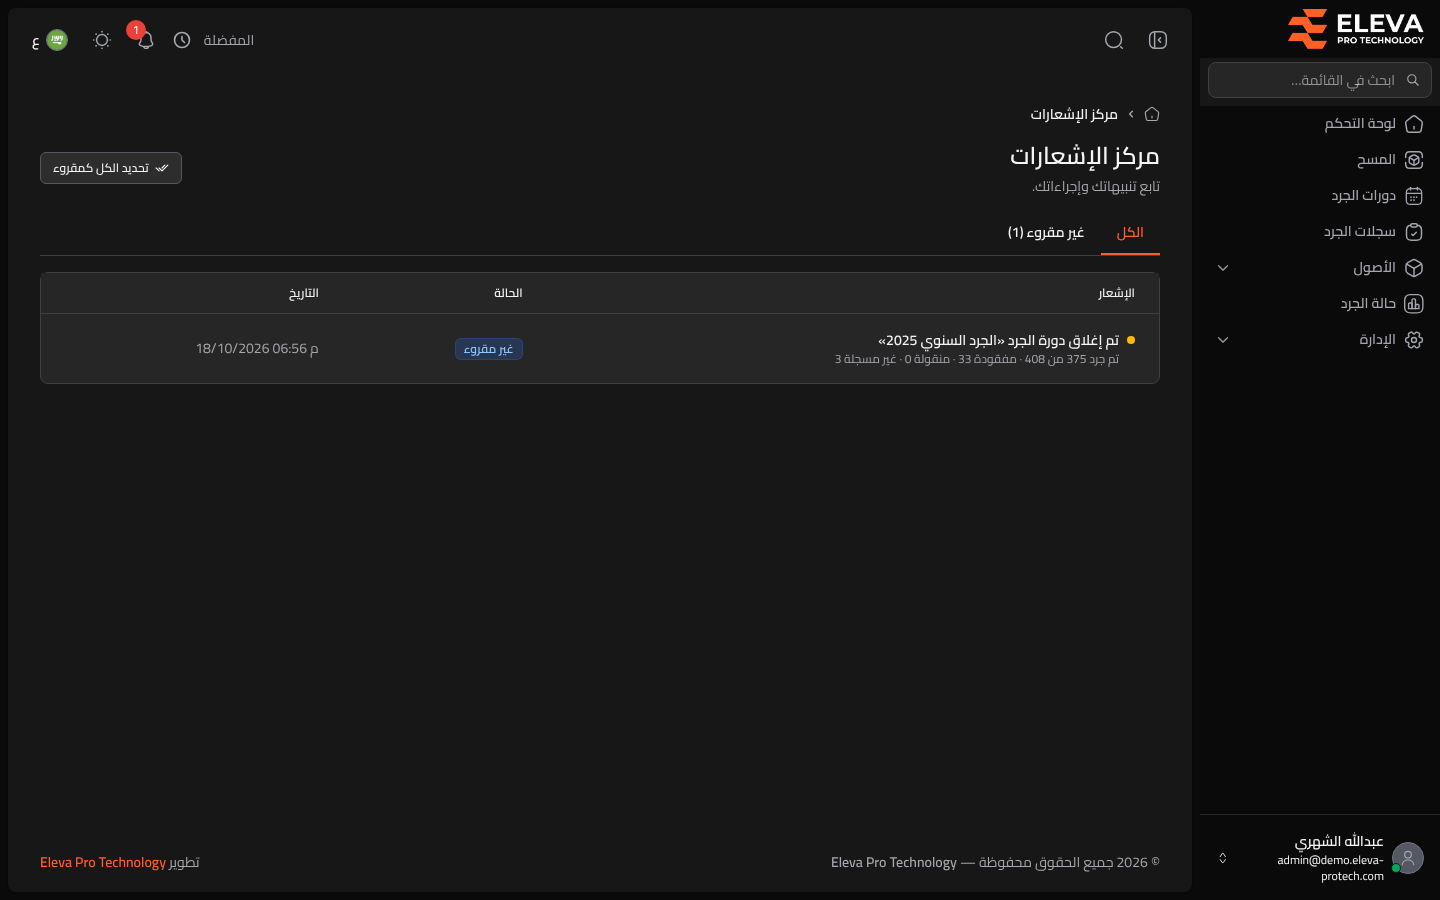Switch to the الكل tab
The width and height of the screenshot is (1440, 900).
click(x=1130, y=233)
